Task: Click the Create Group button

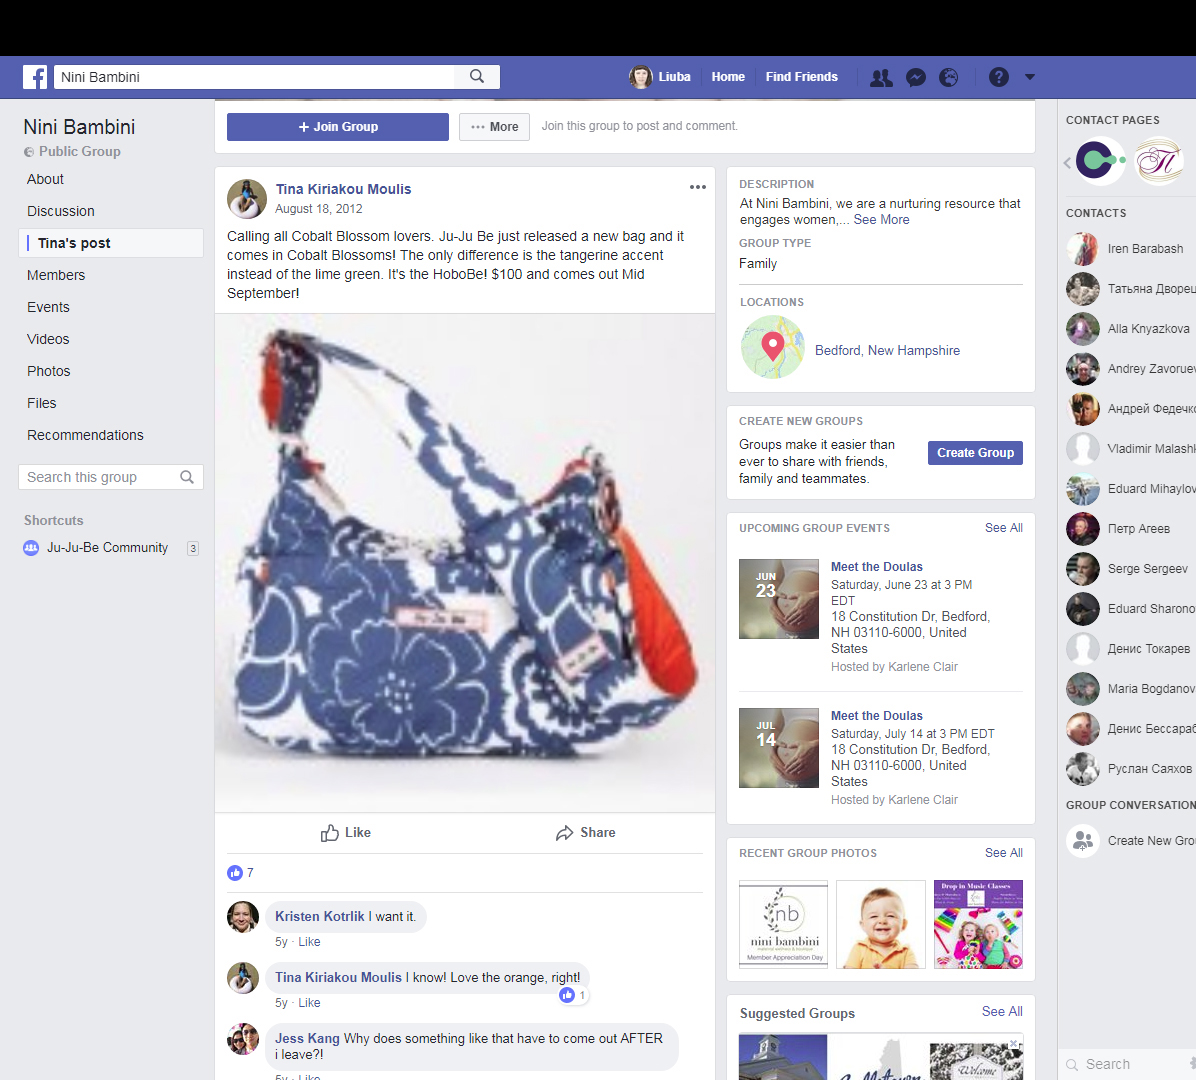Action: [975, 453]
